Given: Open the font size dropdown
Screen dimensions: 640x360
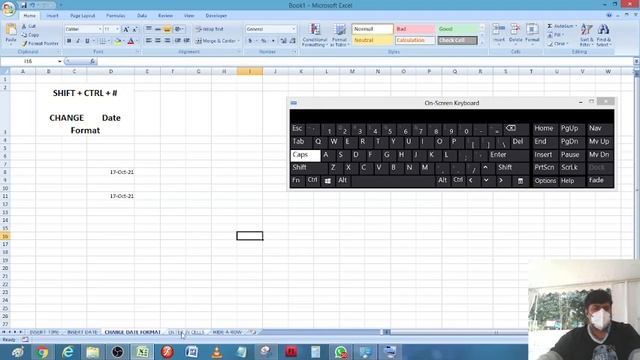Looking at the screenshot, I should (x=118, y=29).
